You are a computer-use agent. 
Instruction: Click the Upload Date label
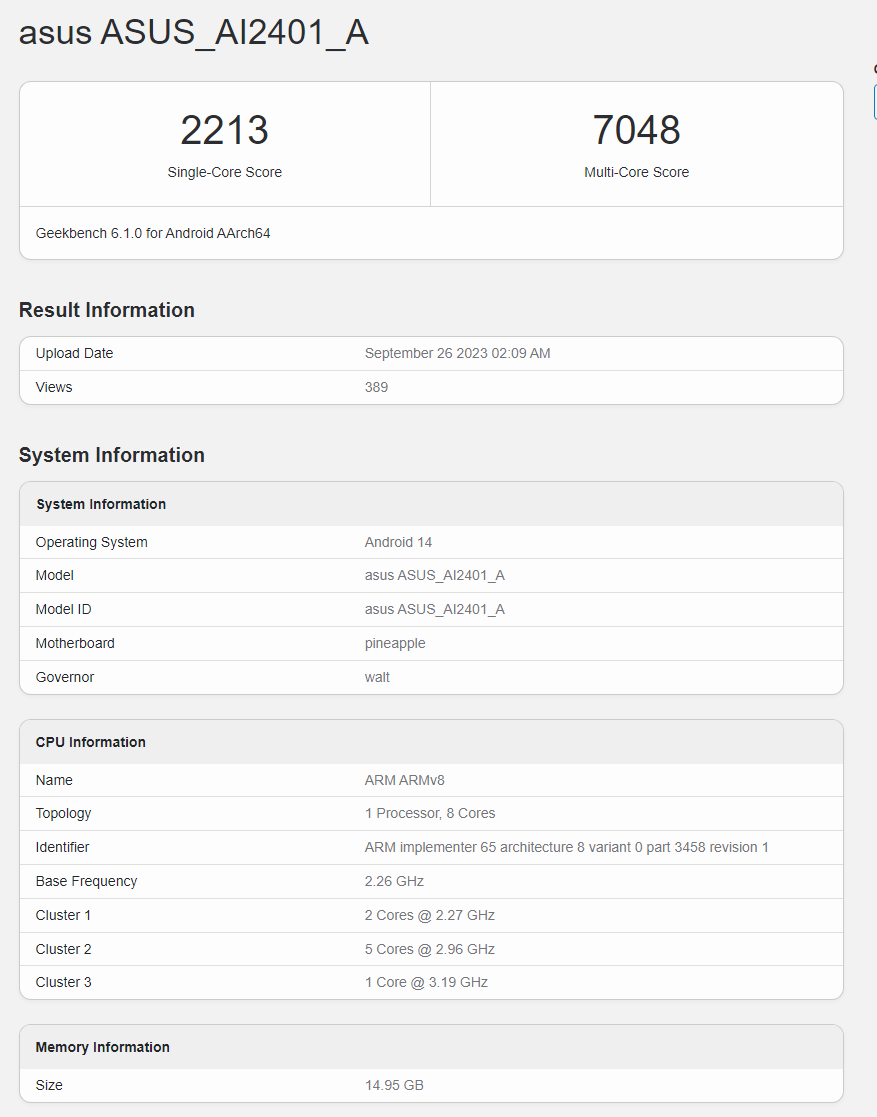74,353
